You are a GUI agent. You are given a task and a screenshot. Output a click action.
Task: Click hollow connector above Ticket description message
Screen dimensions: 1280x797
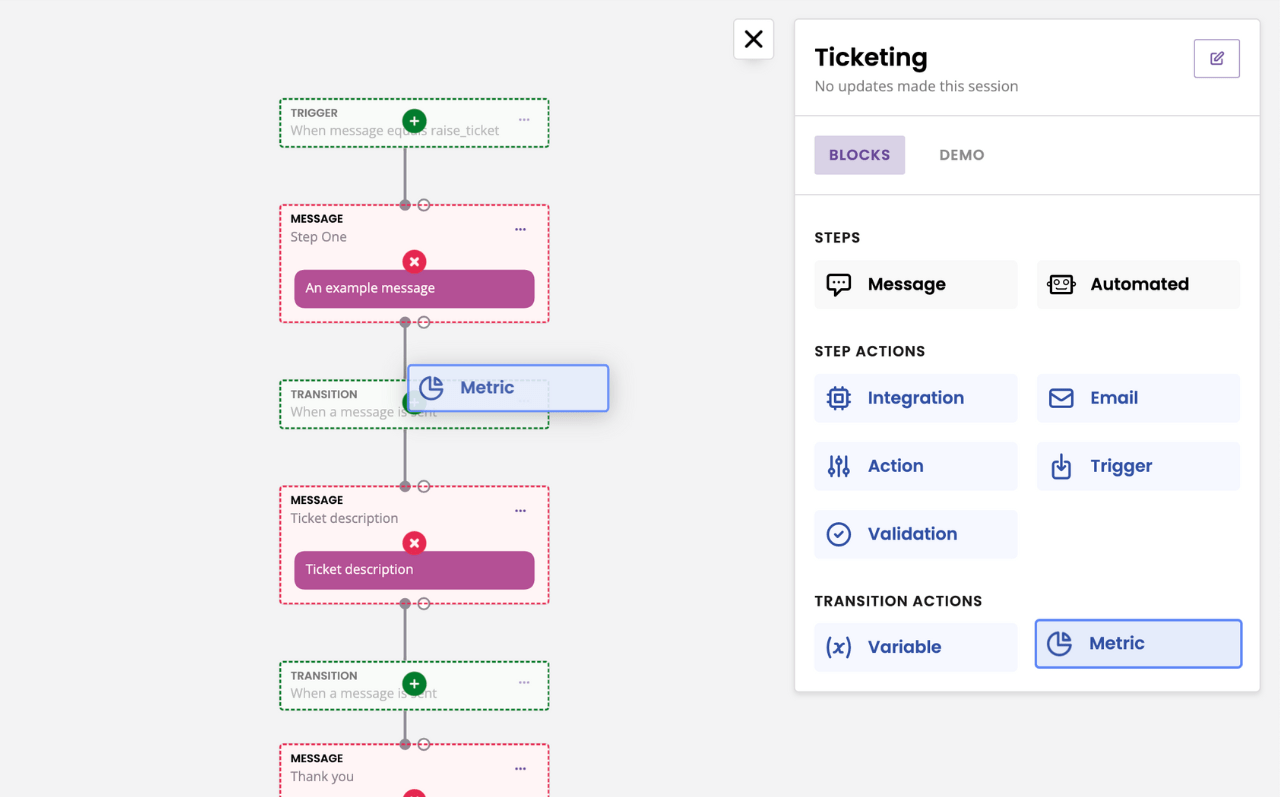[424, 487]
